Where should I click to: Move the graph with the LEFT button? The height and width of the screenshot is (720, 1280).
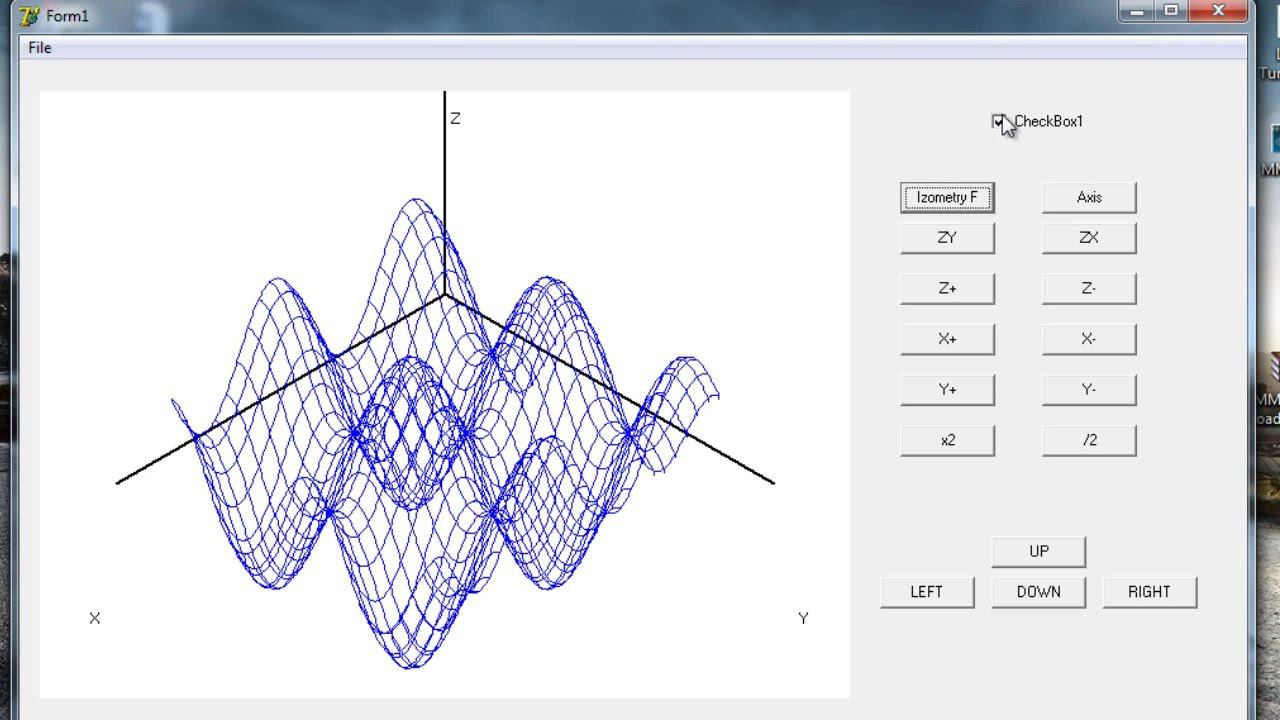click(x=927, y=591)
